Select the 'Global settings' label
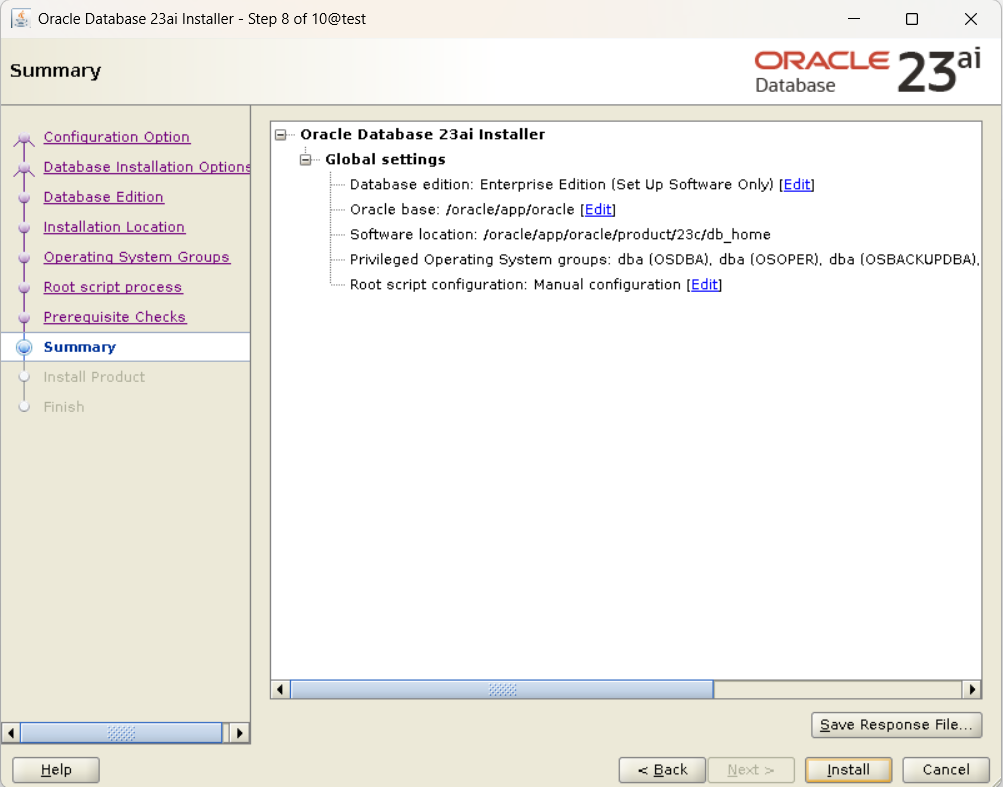 (x=385, y=159)
